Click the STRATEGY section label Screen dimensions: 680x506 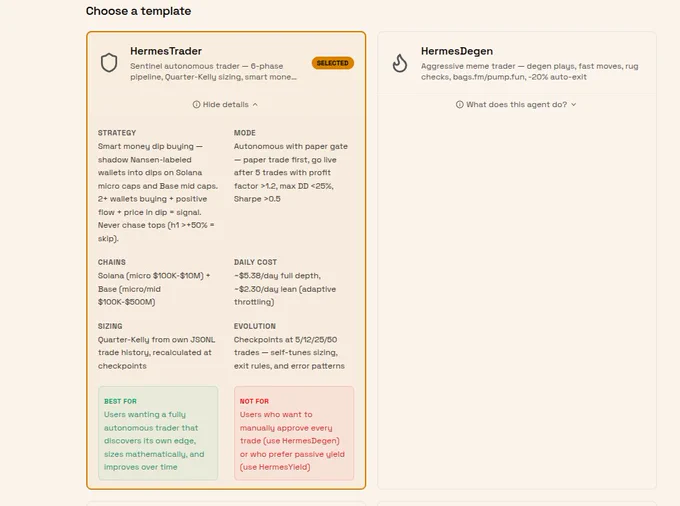117,133
